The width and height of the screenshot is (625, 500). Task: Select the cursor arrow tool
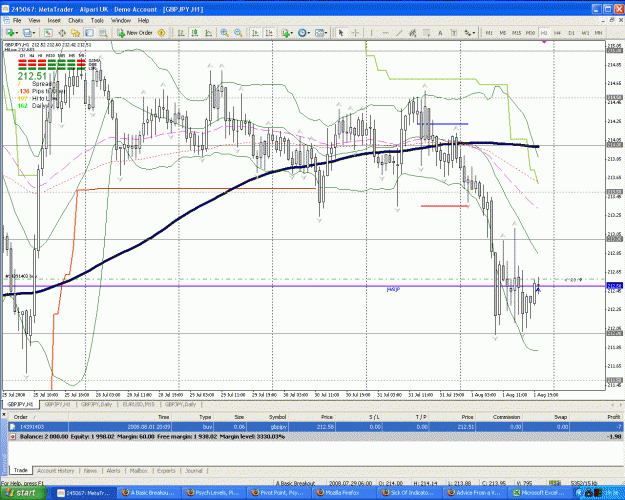point(341,33)
